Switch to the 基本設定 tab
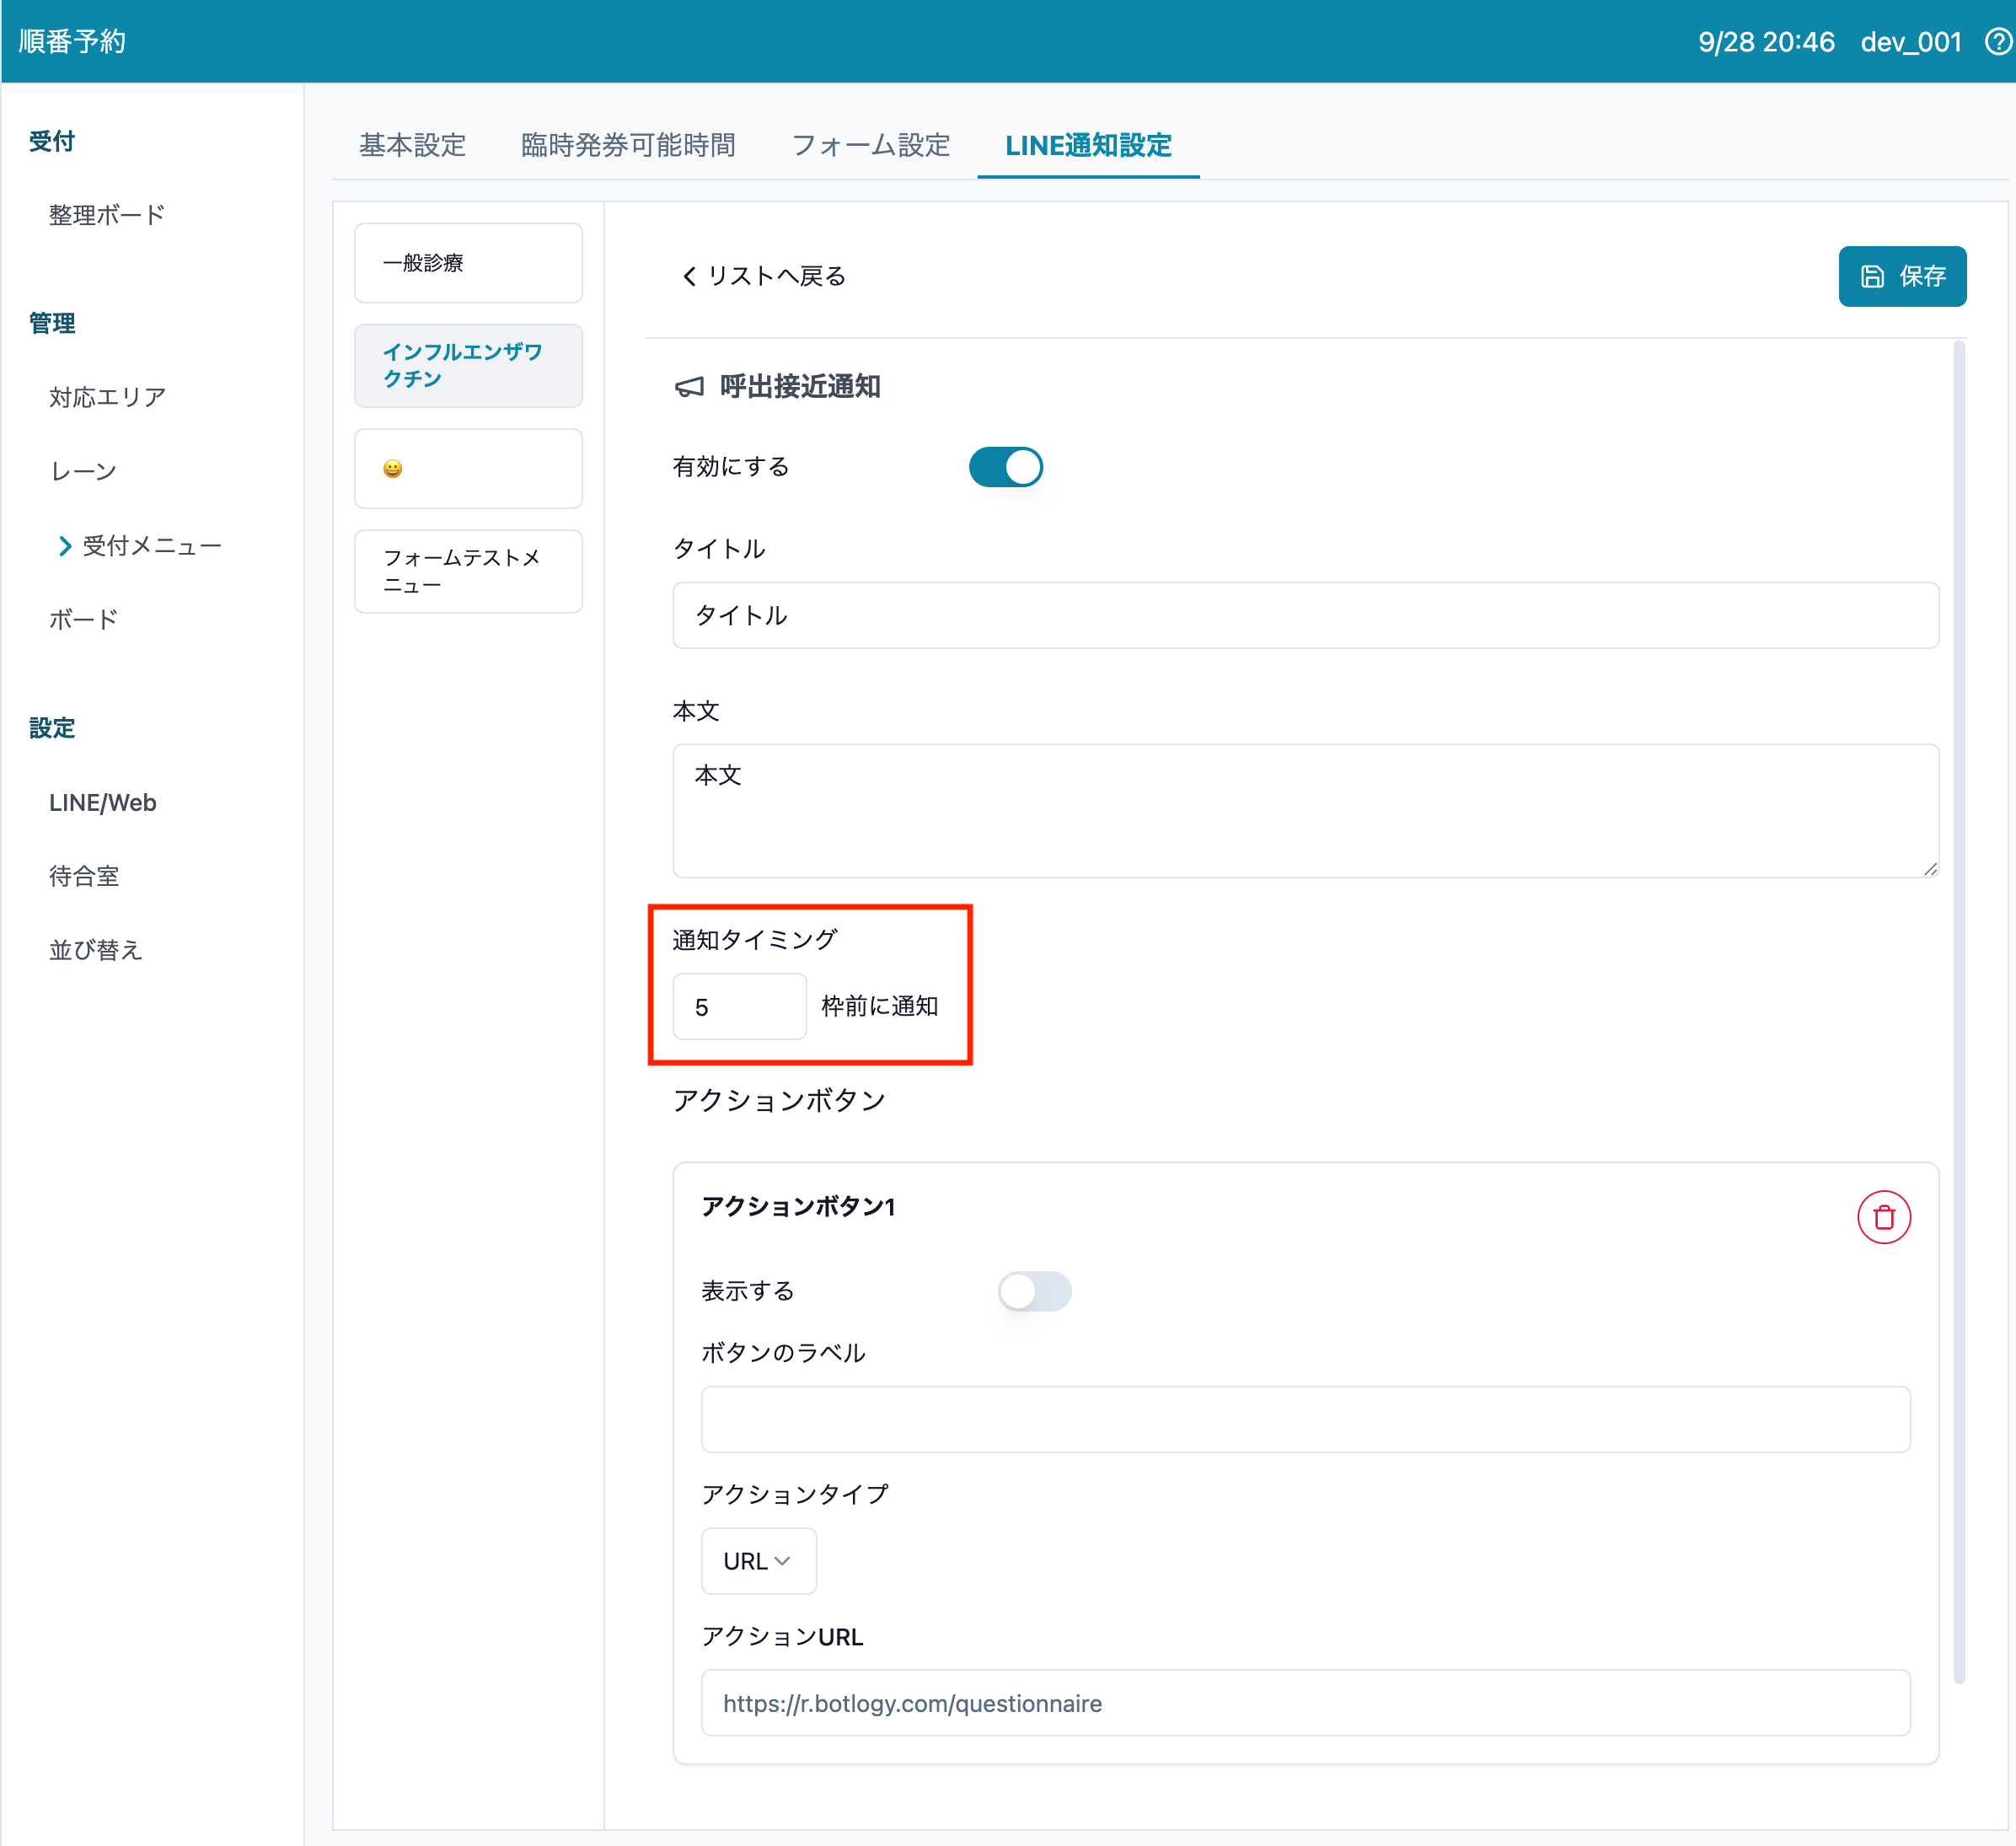The image size is (2016, 1846). click(x=412, y=146)
